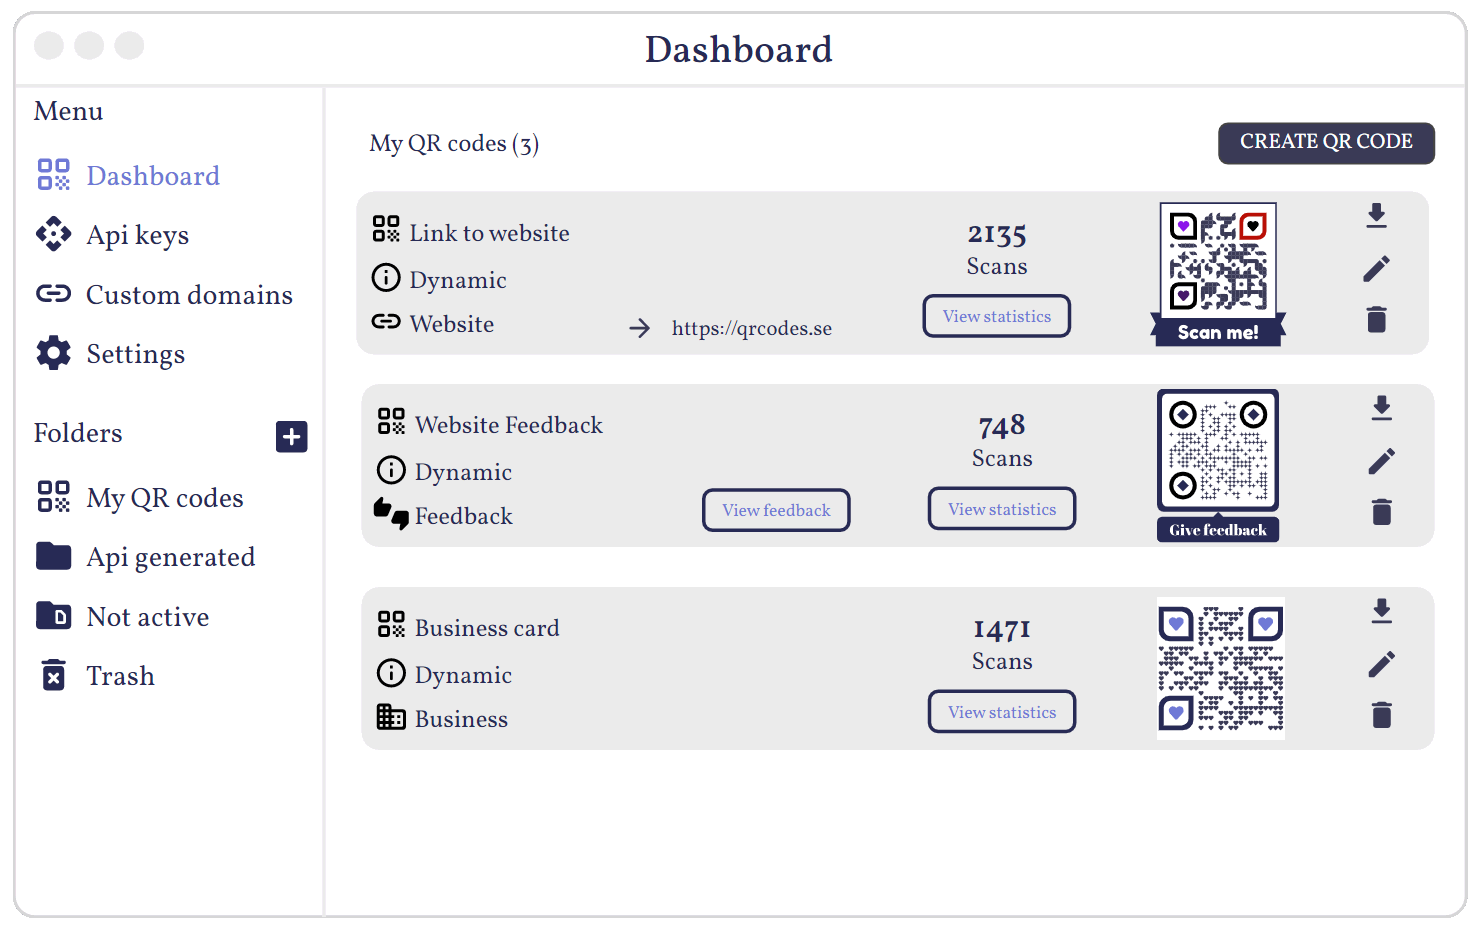Select the Dashboard menu icon
The width and height of the screenshot is (1480, 930).
pyautogui.click(x=53, y=174)
